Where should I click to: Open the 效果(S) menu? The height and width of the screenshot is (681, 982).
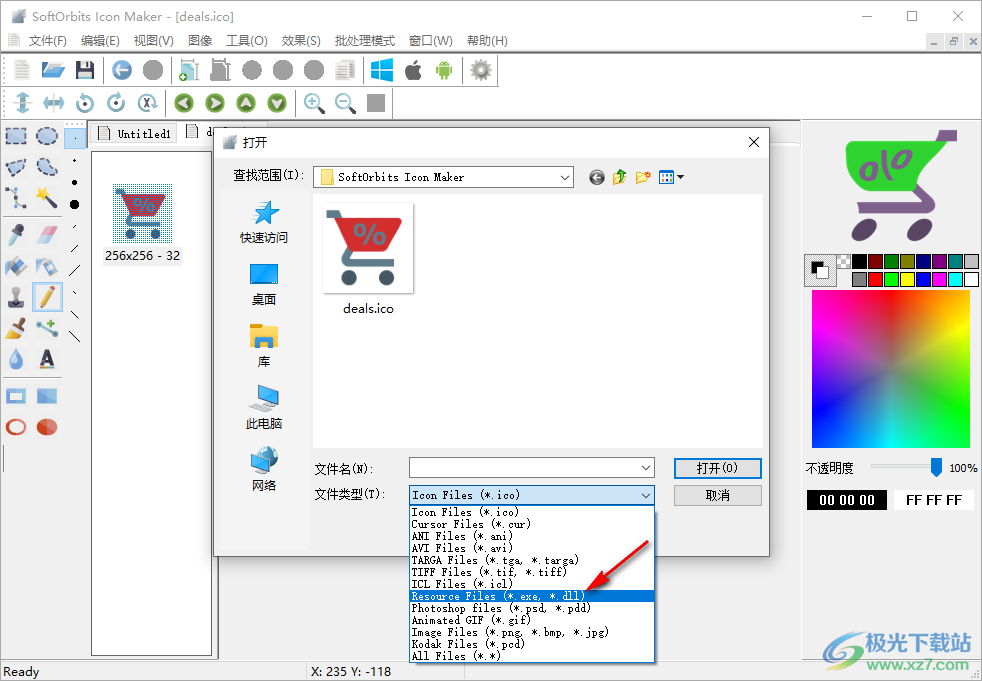301,41
